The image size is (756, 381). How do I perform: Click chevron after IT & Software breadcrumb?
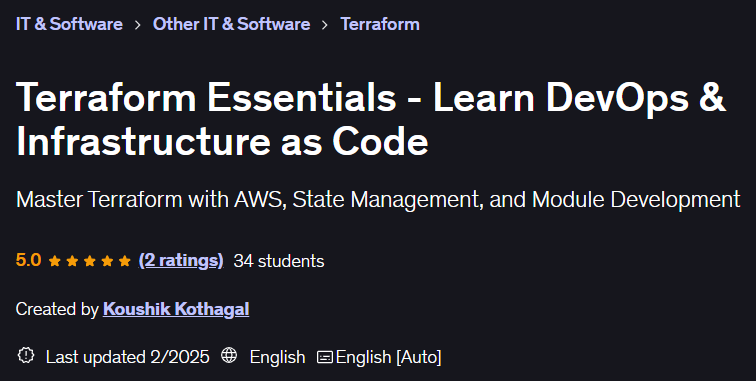coord(138,25)
